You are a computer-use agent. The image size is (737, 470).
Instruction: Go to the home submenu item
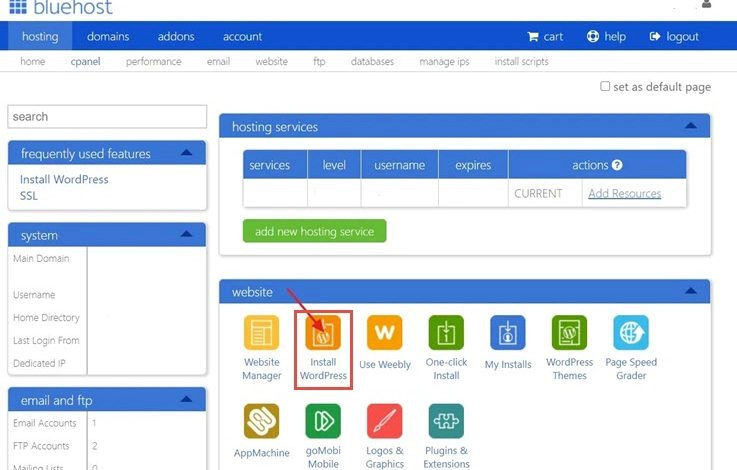click(32, 61)
